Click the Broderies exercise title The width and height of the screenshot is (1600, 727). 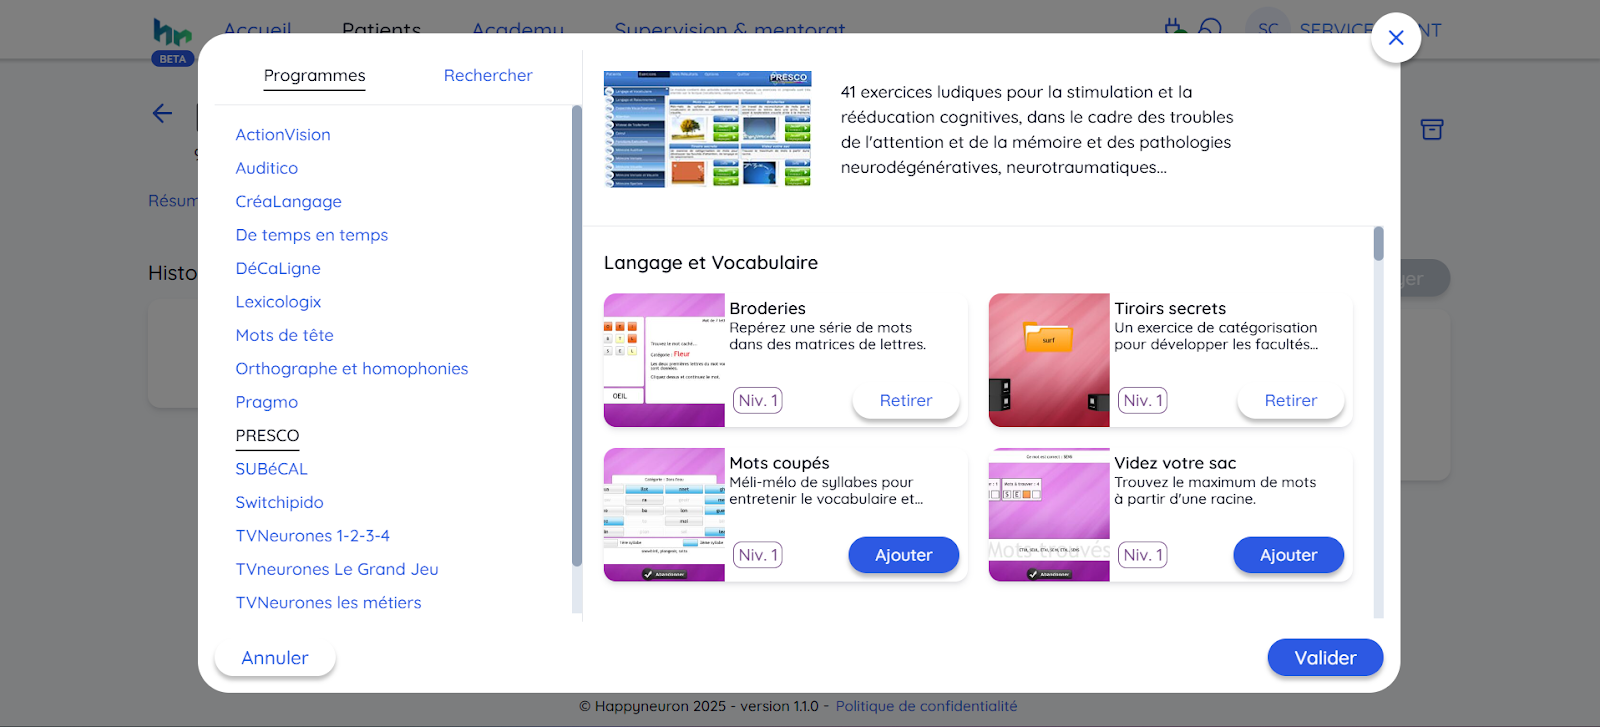(x=768, y=309)
